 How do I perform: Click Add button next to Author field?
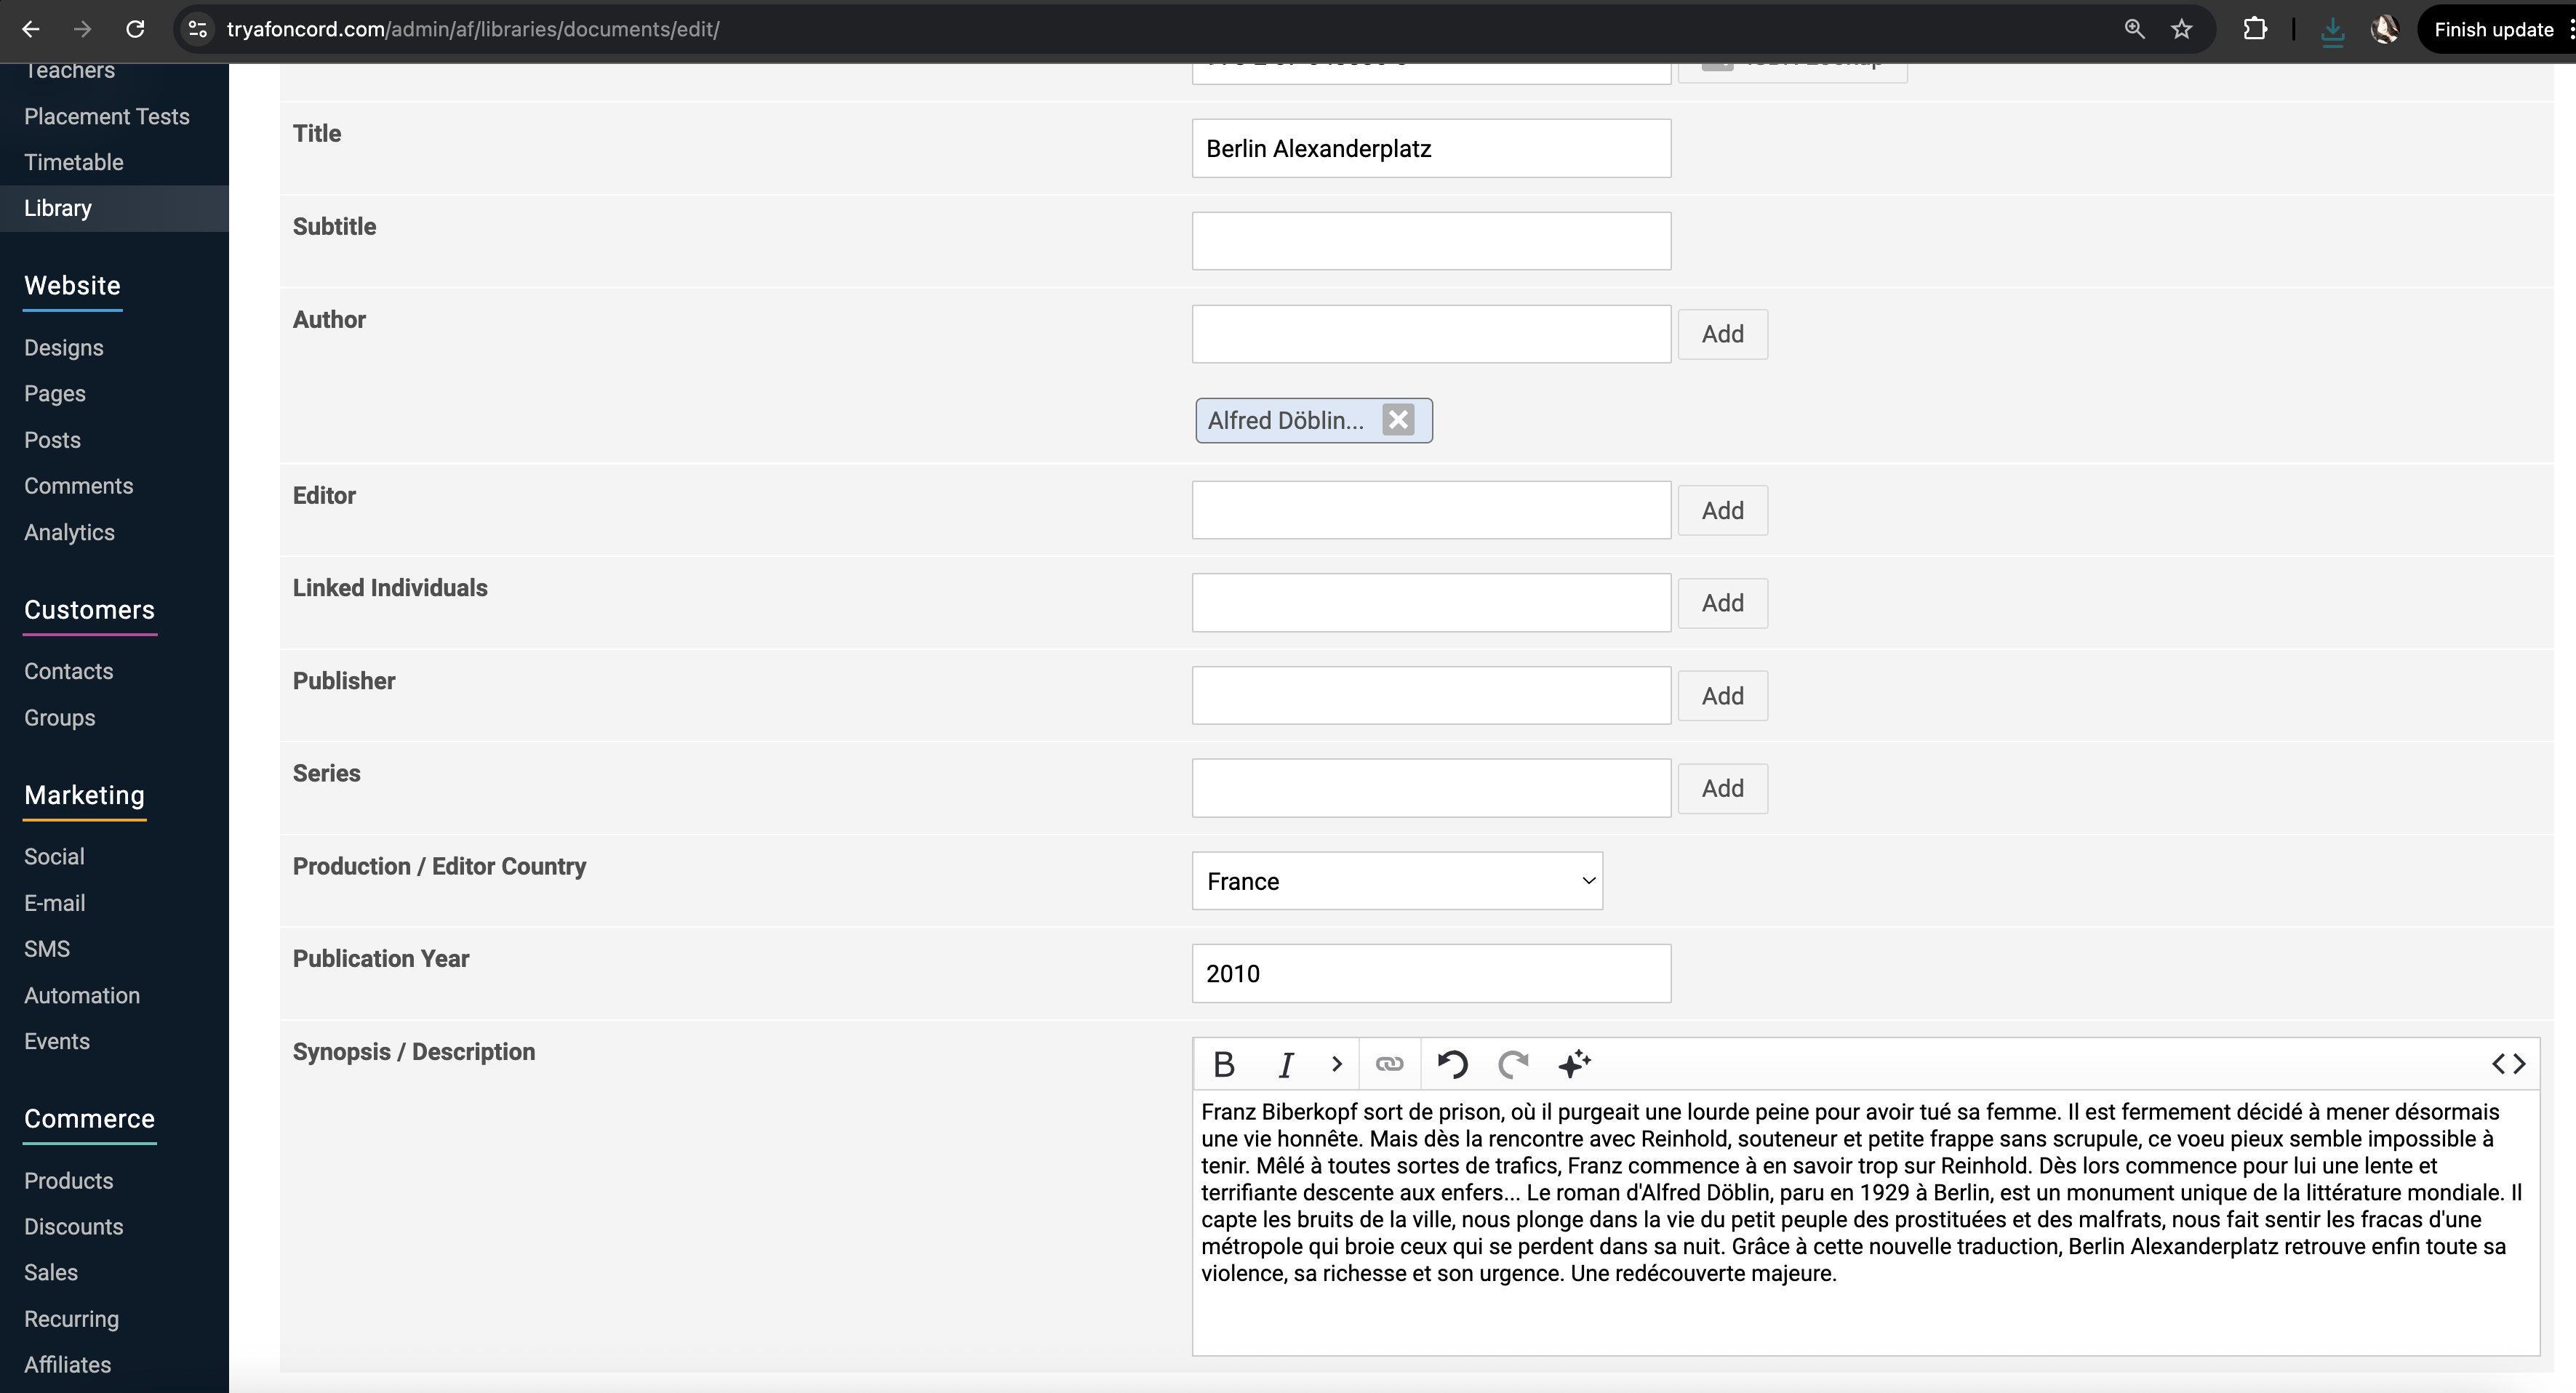click(x=1722, y=334)
